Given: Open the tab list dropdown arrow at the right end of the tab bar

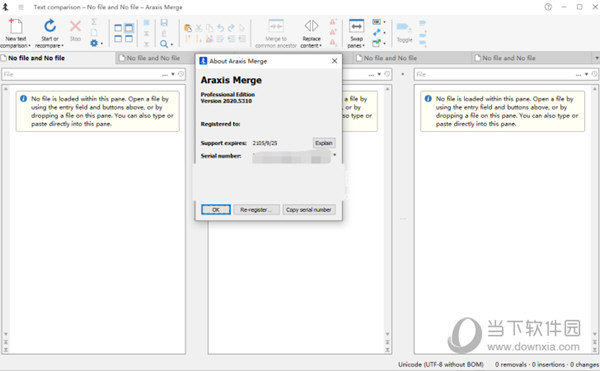Looking at the screenshot, I should pos(597,58).
